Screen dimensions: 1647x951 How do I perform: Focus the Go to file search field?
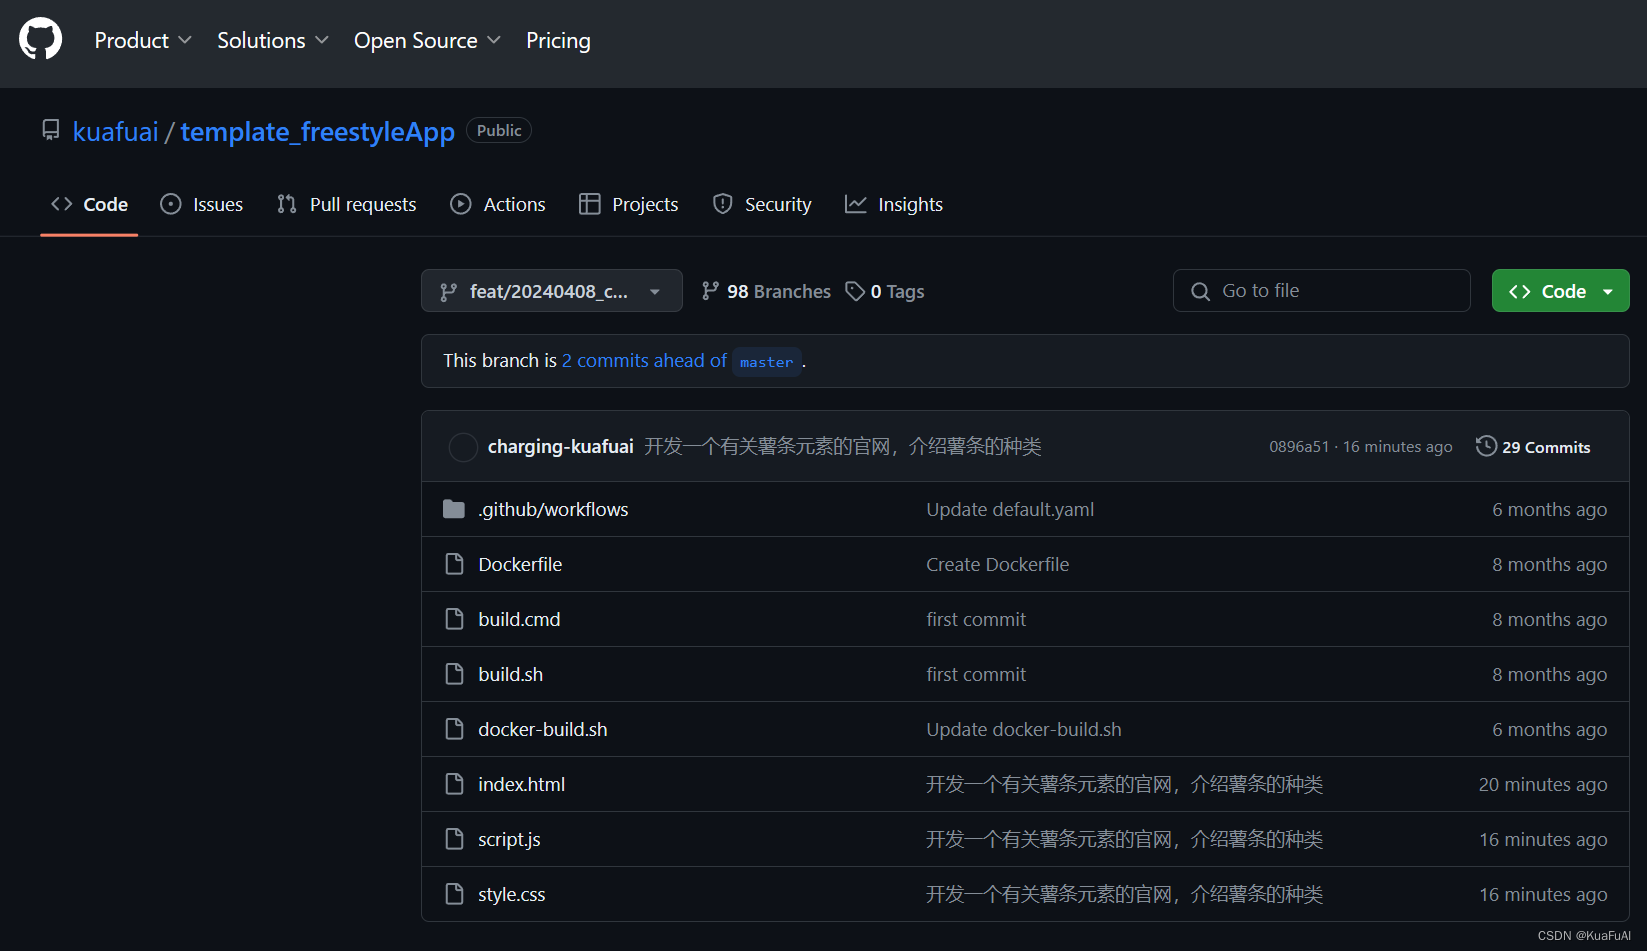pyautogui.click(x=1321, y=291)
